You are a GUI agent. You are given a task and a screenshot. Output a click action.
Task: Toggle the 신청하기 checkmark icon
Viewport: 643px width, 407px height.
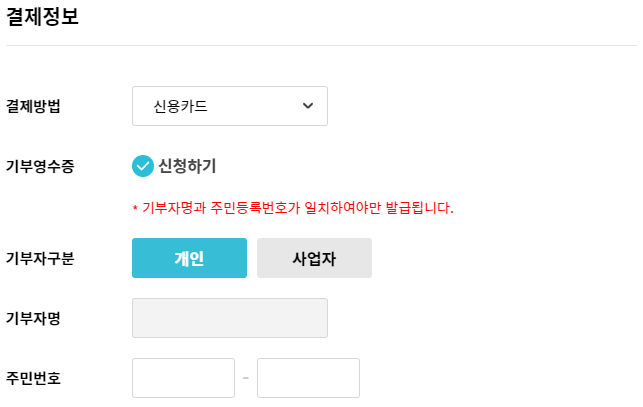[x=143, y=166]
